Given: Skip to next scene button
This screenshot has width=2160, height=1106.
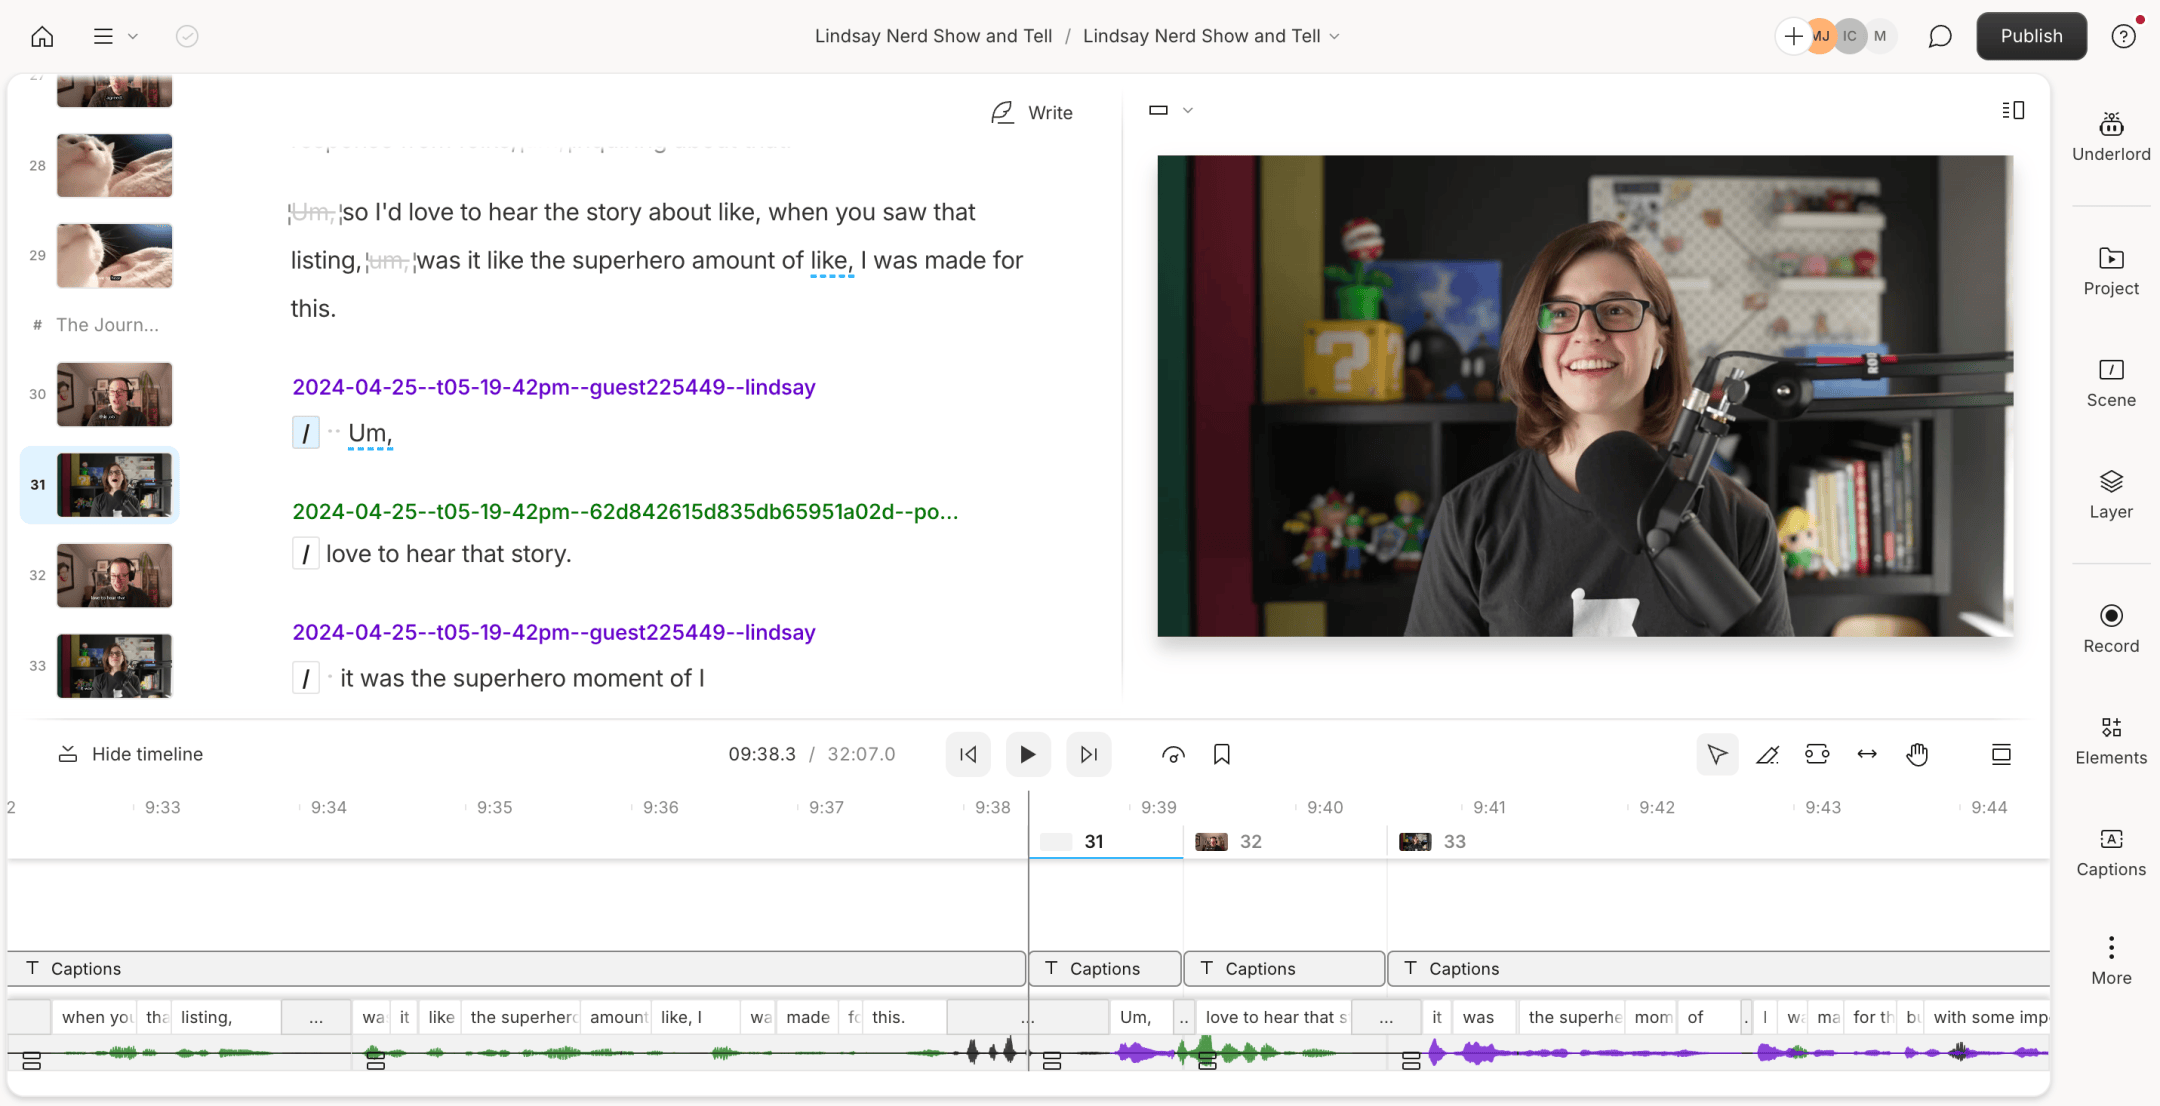Looking at the screenshot, I should [x=1089, y=754].
